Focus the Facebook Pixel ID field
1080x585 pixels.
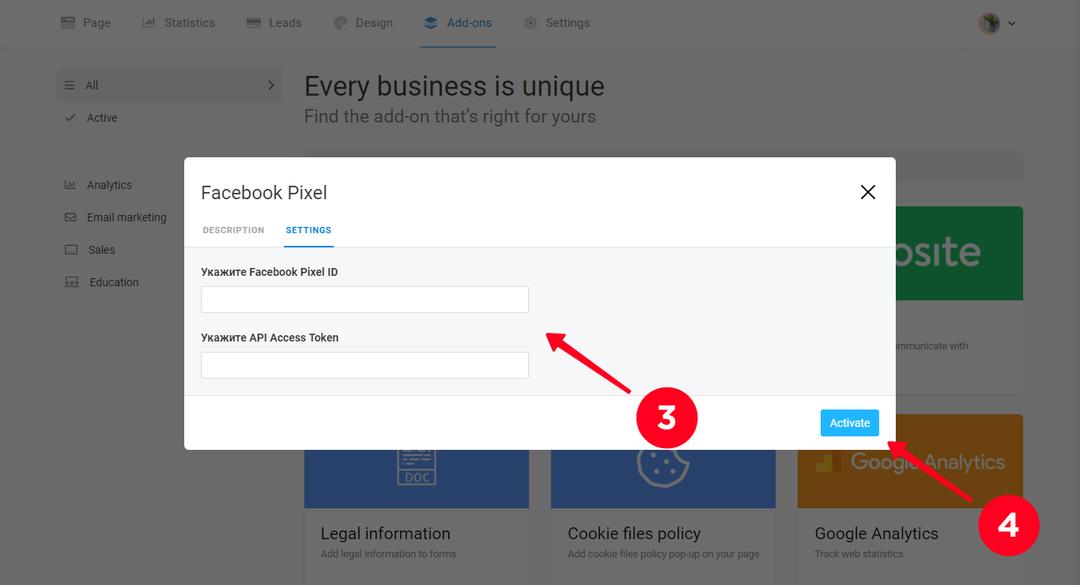365,300
